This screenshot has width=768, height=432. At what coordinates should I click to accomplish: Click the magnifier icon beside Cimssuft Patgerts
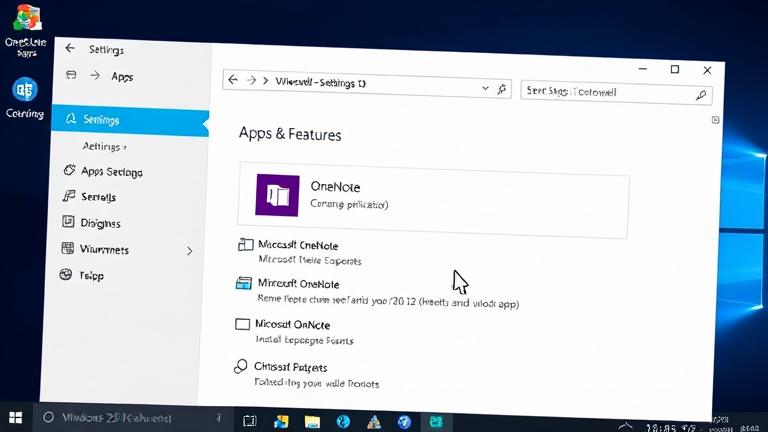(240, 366)
